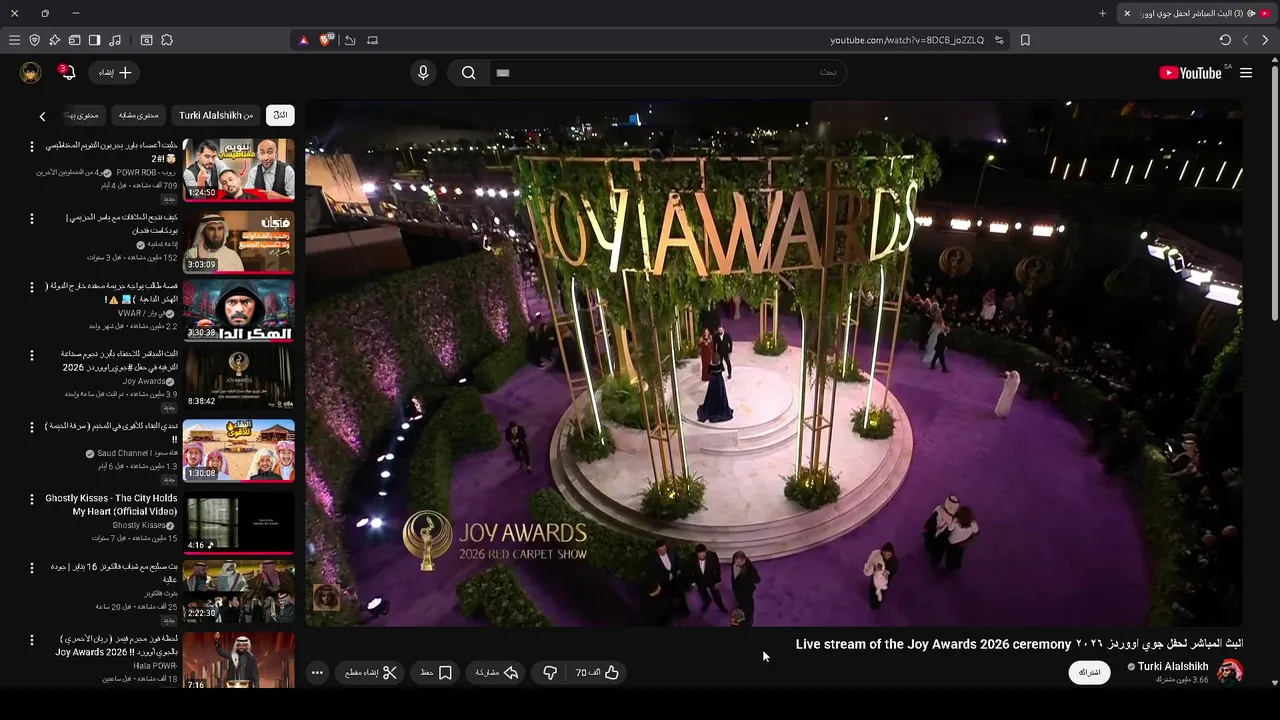
Task: Open the الهكر الد 3:30:38 thumbnail
Action: (x=239, y=310)
